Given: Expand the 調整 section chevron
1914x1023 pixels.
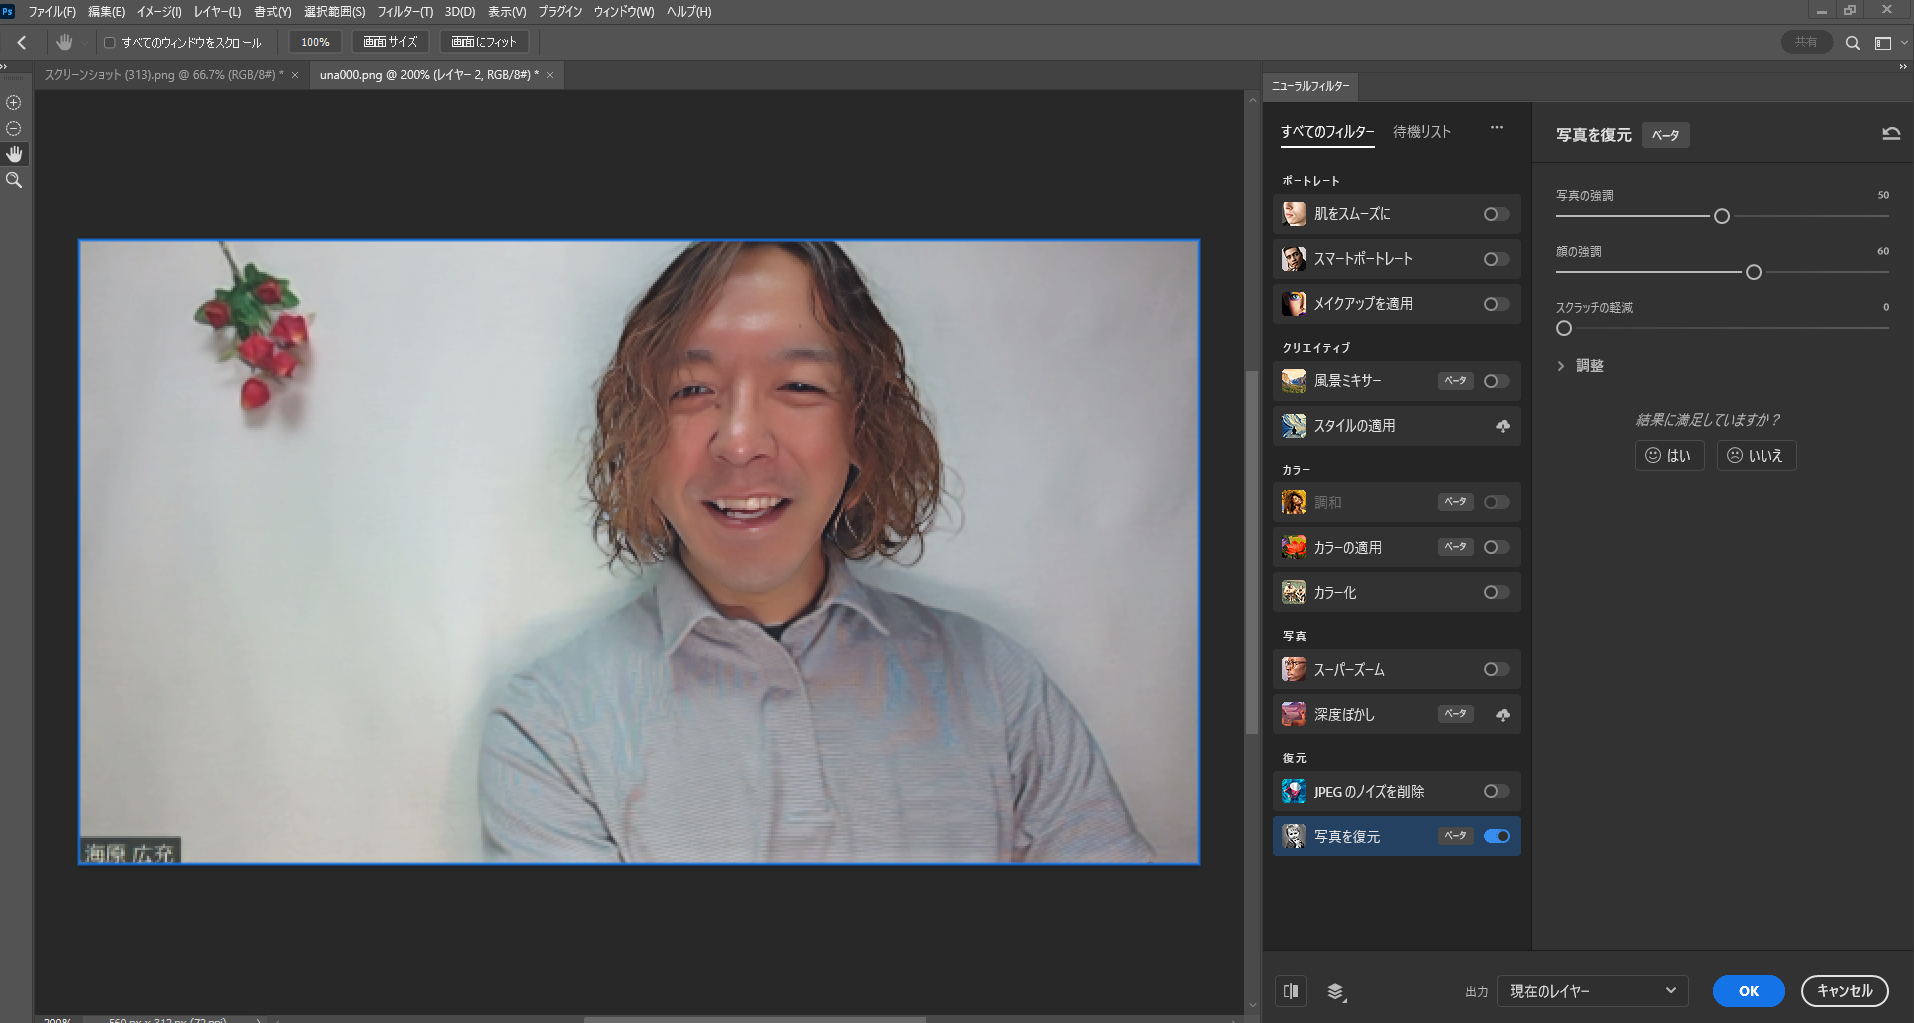Looking at the screenshot, I should click(x=1561, y=366).
